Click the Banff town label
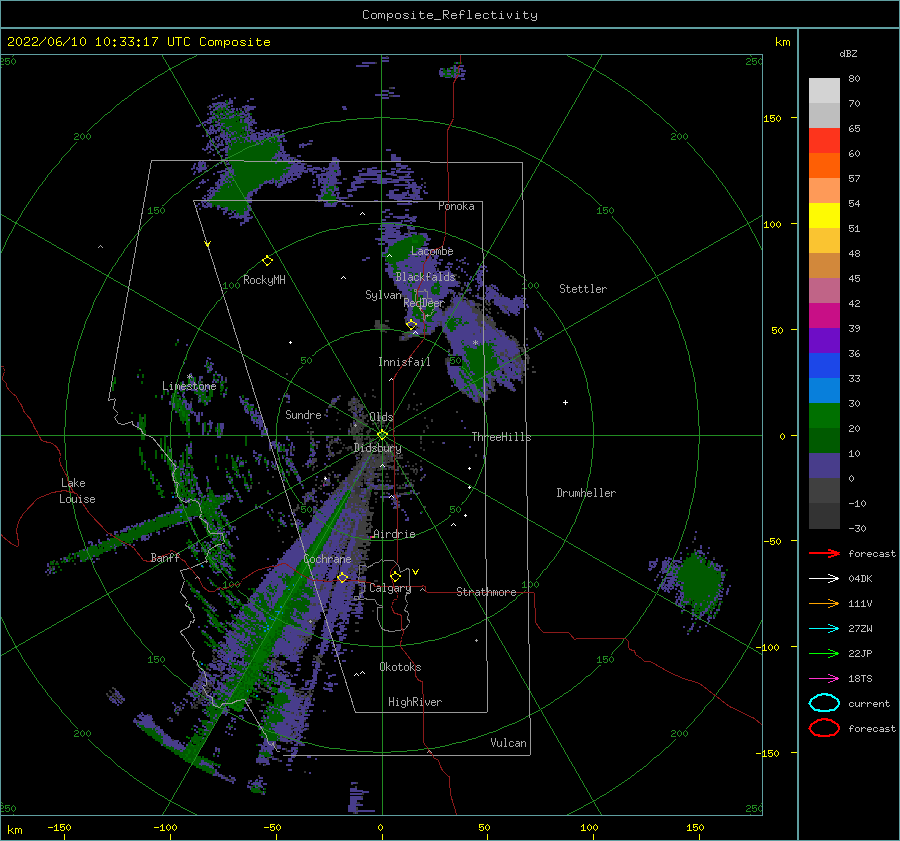 point(165,557)
